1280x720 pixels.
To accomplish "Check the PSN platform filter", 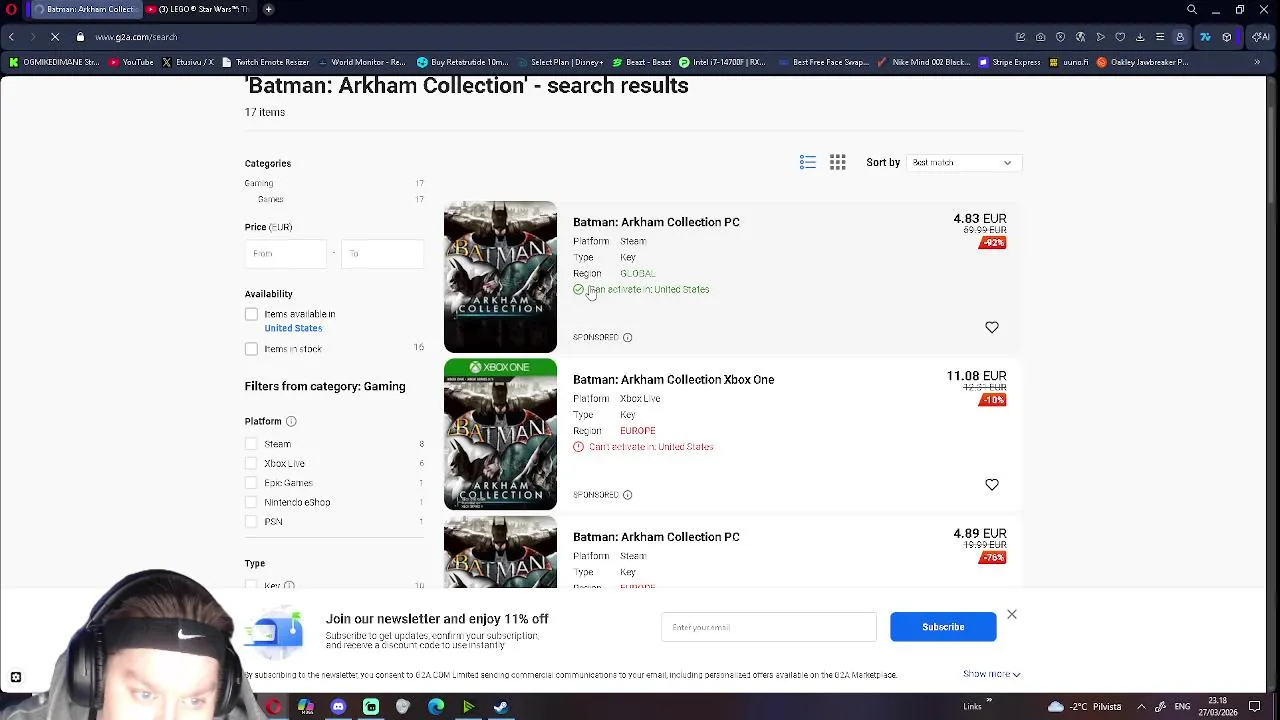I will click(251, 522).
